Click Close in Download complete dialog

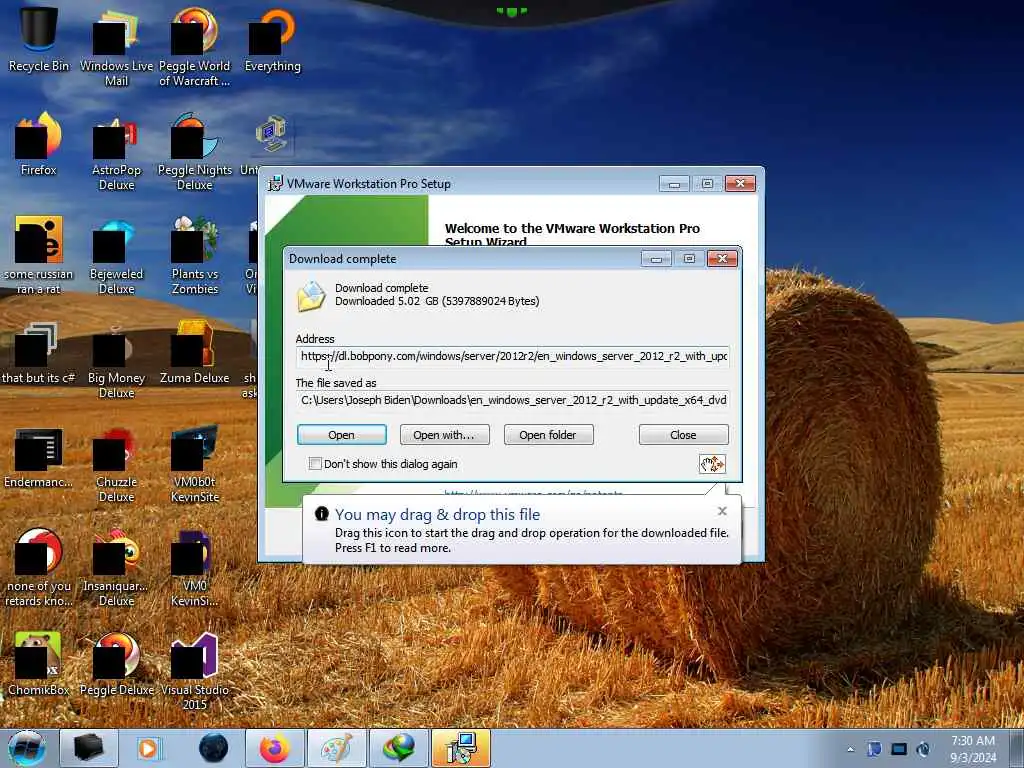point(683,435)
